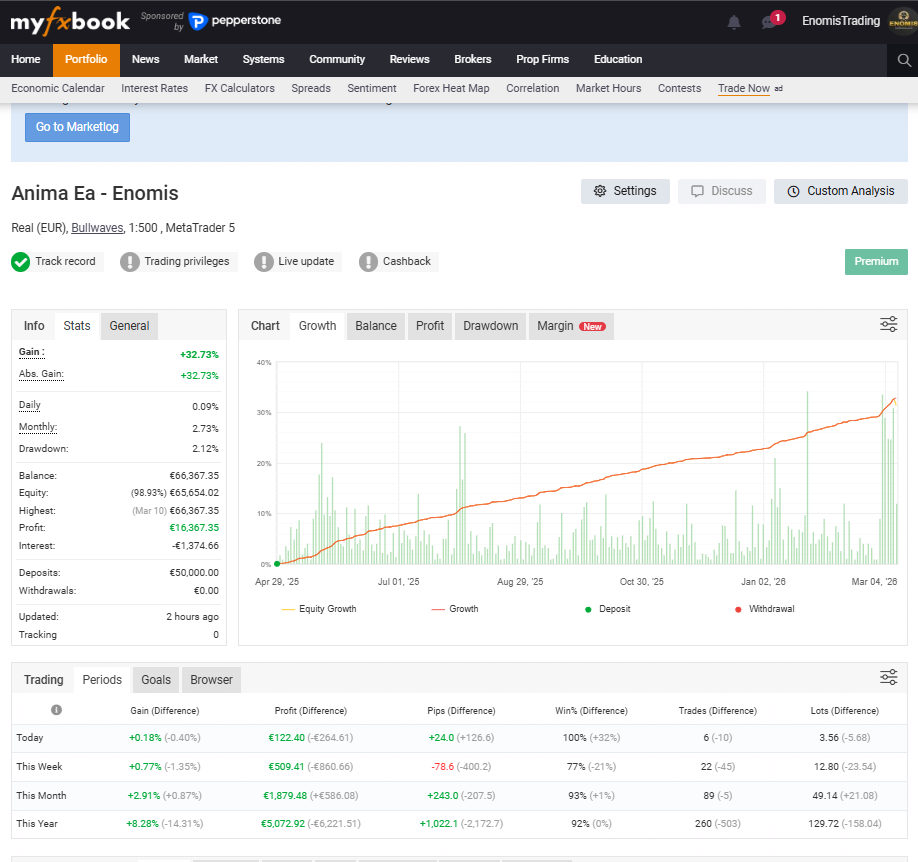Viewport: 918px width, 862px height.
Task: Select the Stats info tab
Action: pyautogui.click(x=77, y=326)
